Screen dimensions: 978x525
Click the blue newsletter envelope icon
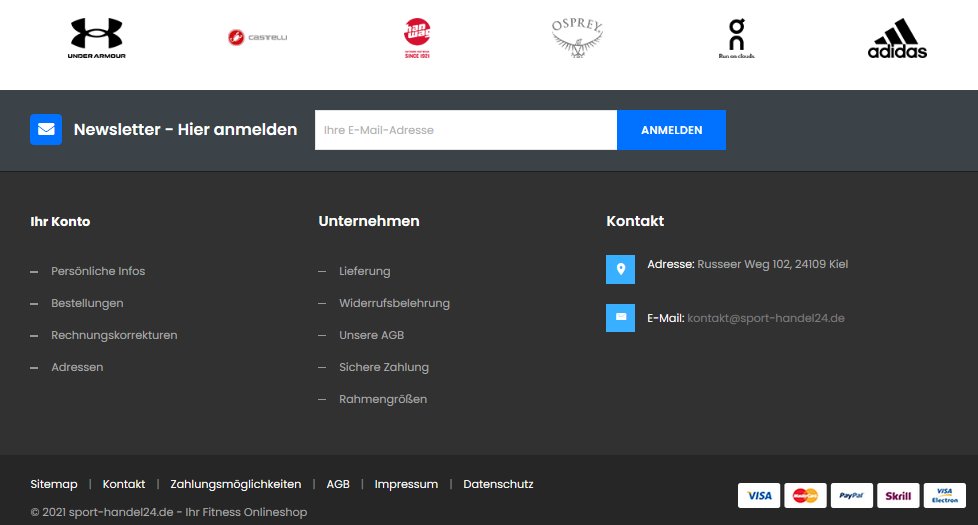click(46, 130)
